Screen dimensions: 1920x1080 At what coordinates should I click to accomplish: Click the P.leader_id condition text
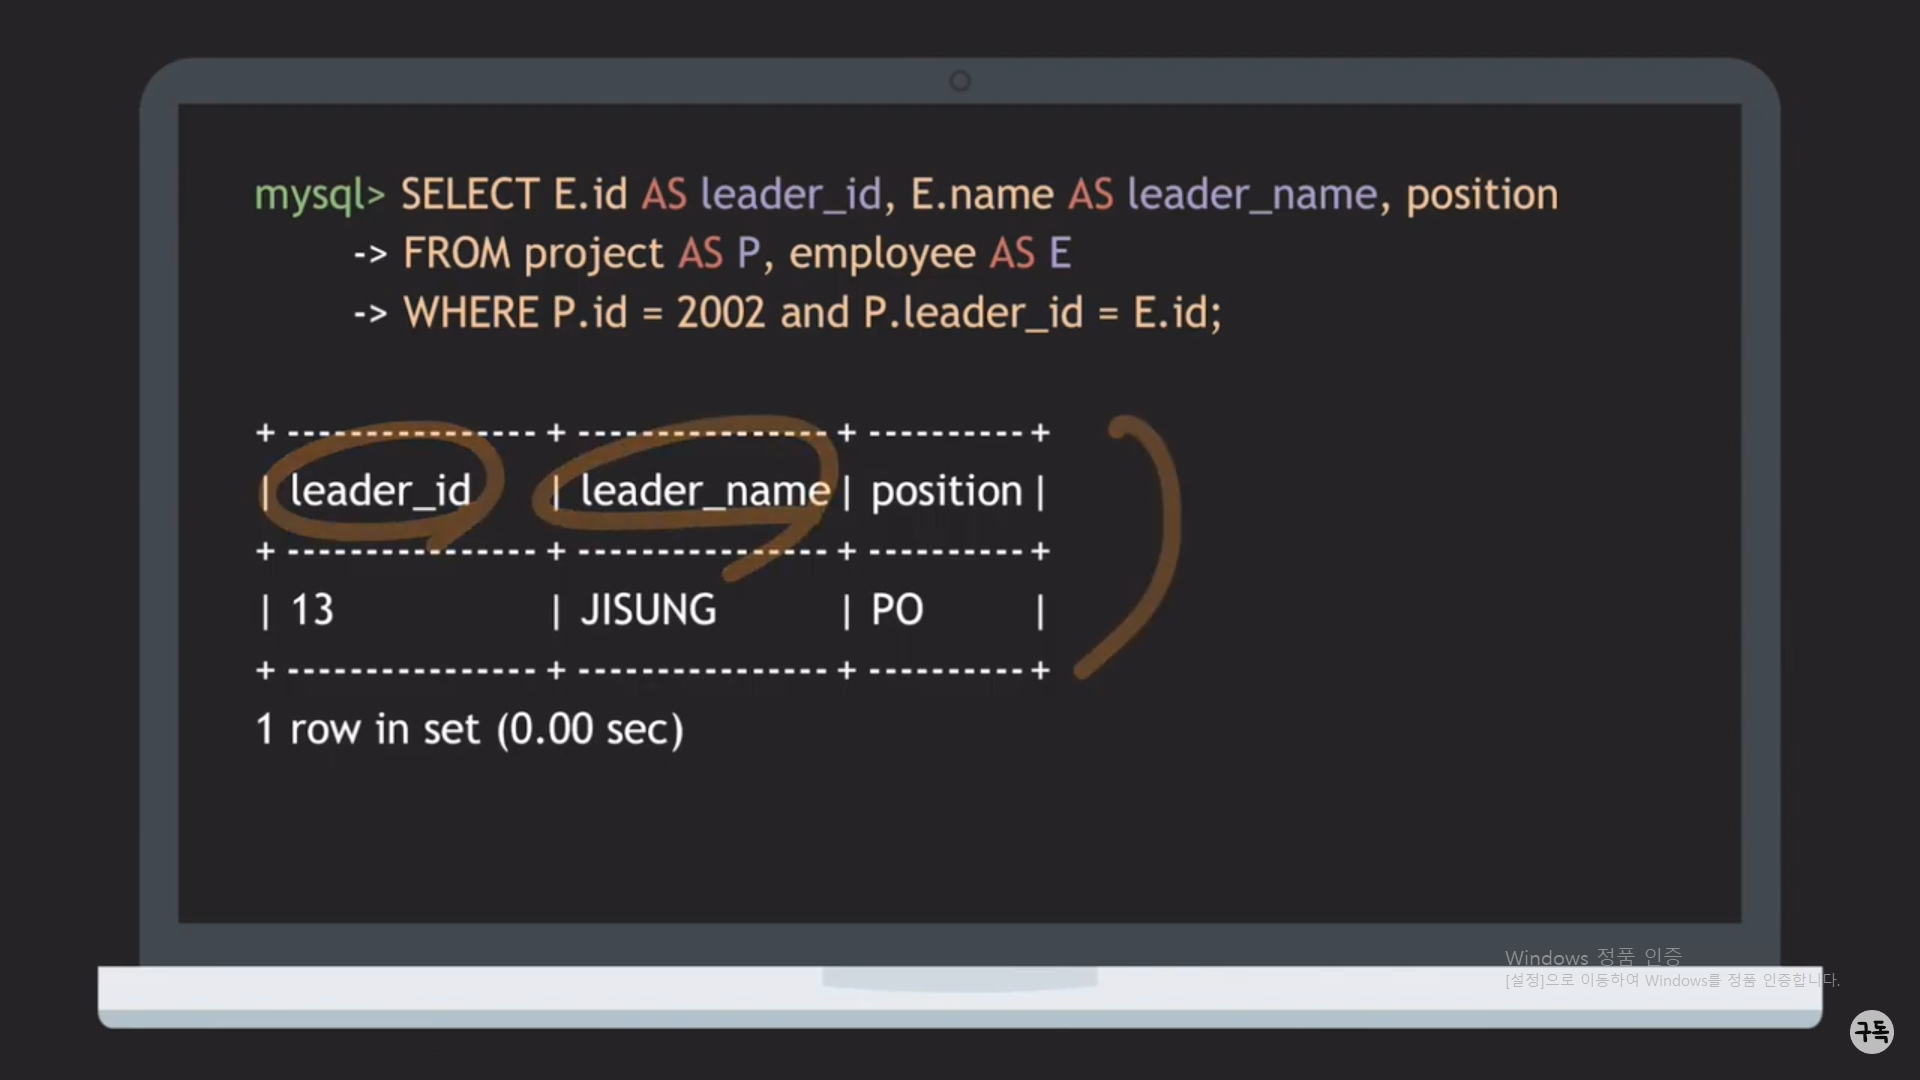[973, 313]
